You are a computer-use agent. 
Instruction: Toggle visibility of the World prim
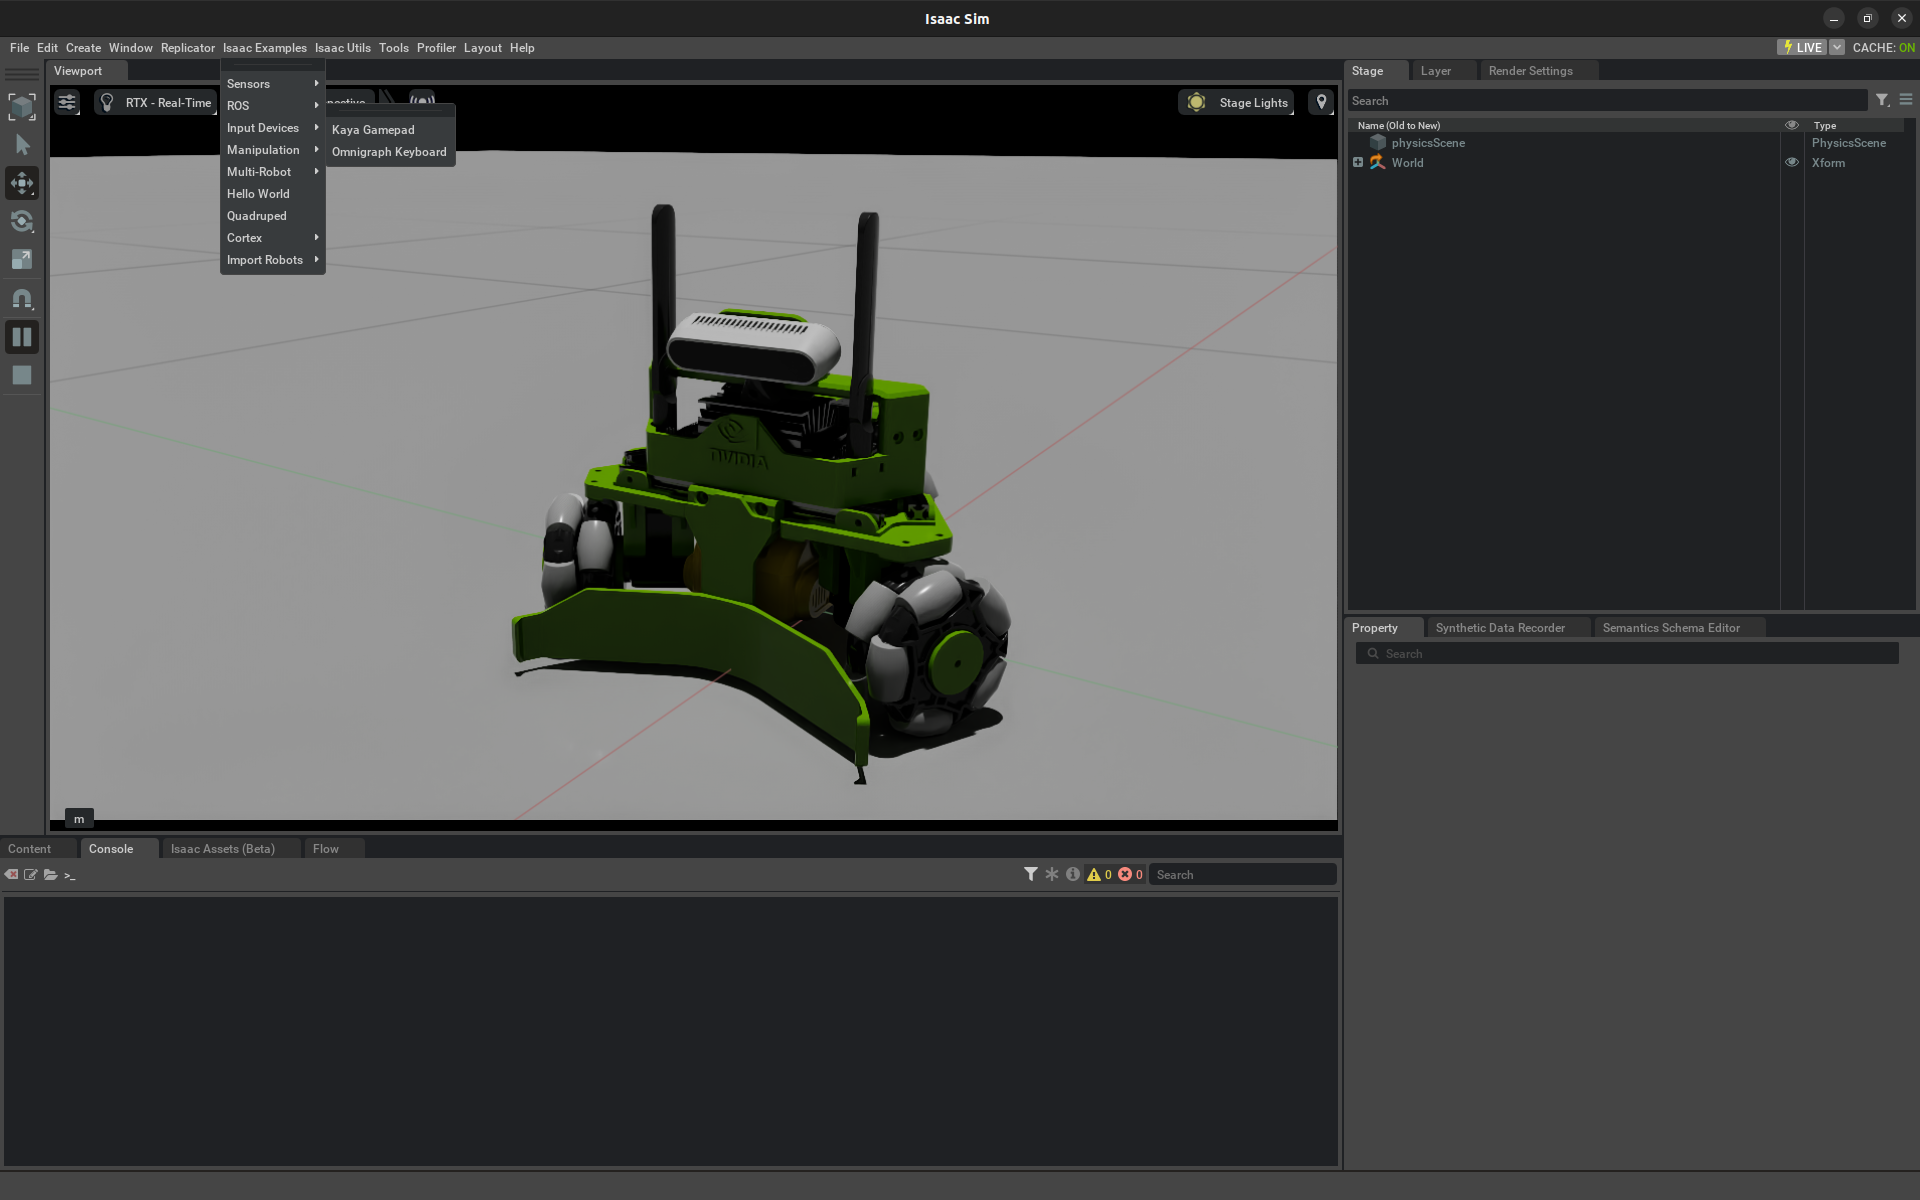click(x=1792, y=162)
